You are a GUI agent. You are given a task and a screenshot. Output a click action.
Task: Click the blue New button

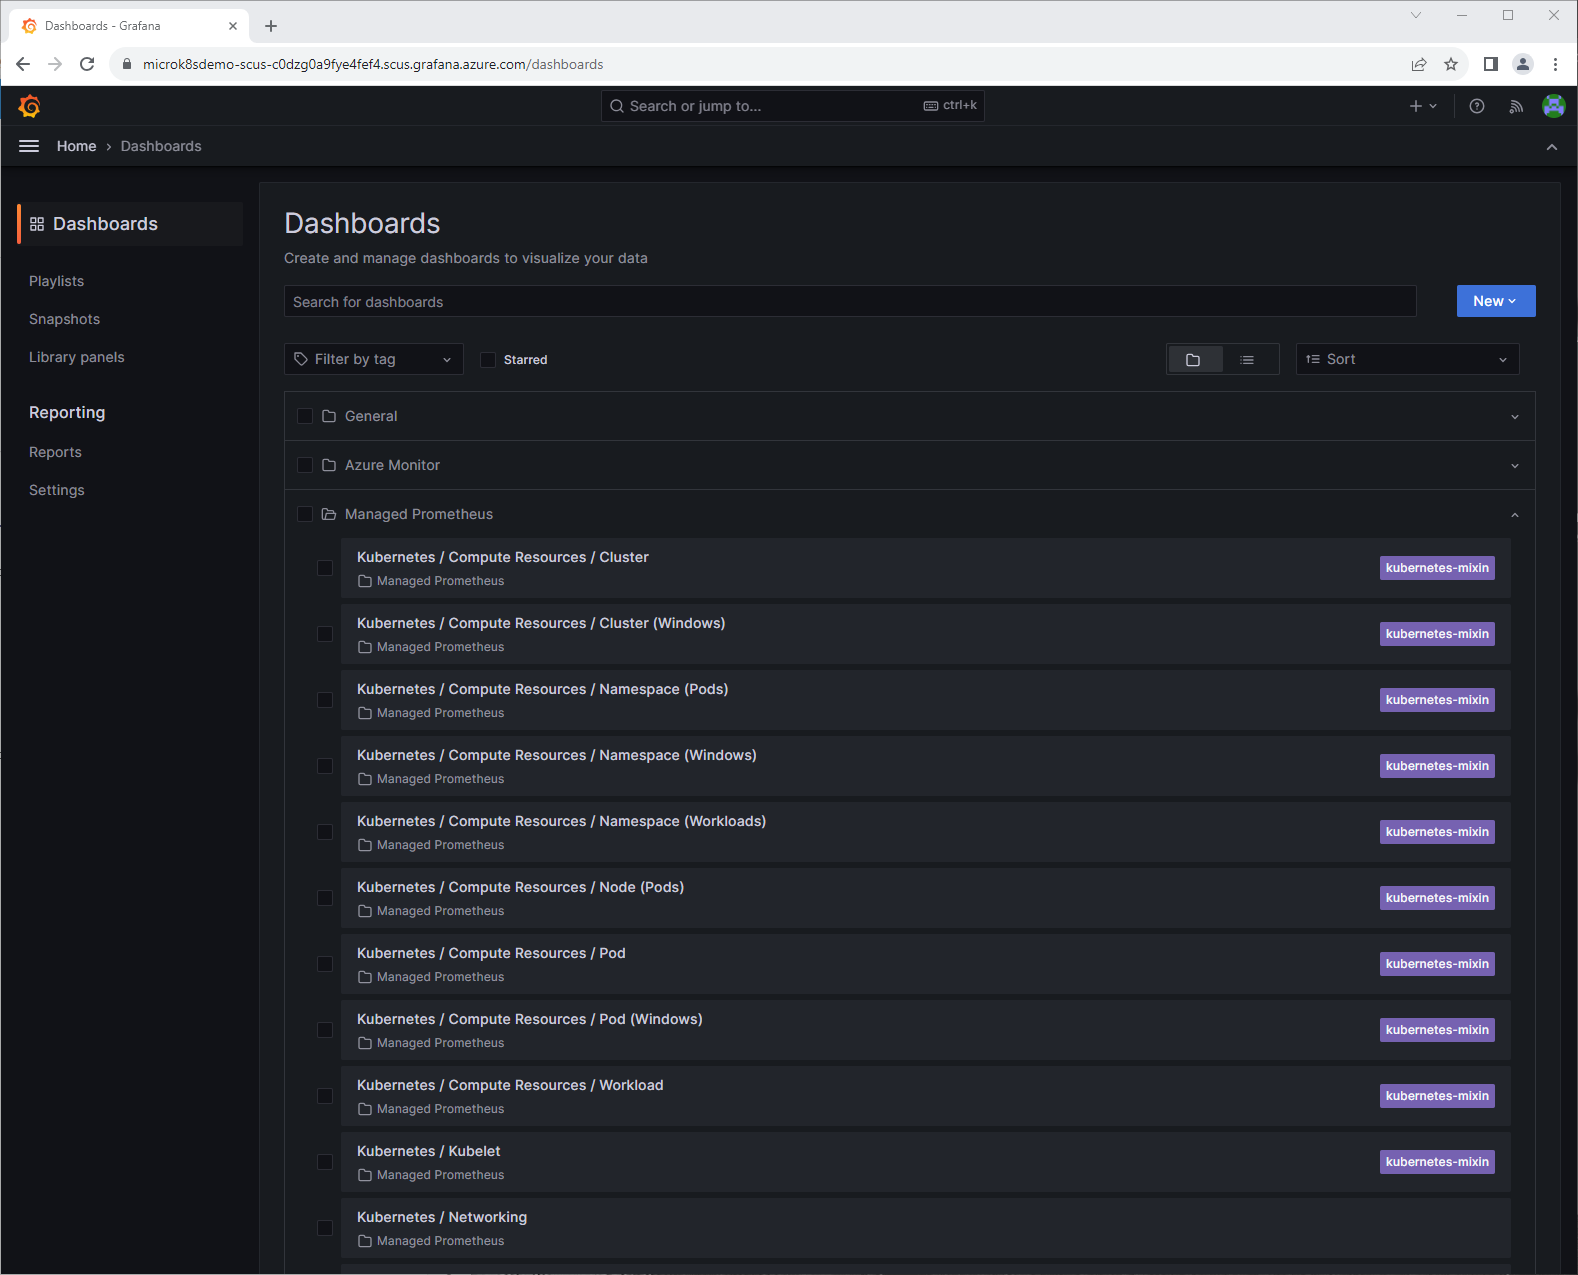click(x=1495, y=301)
